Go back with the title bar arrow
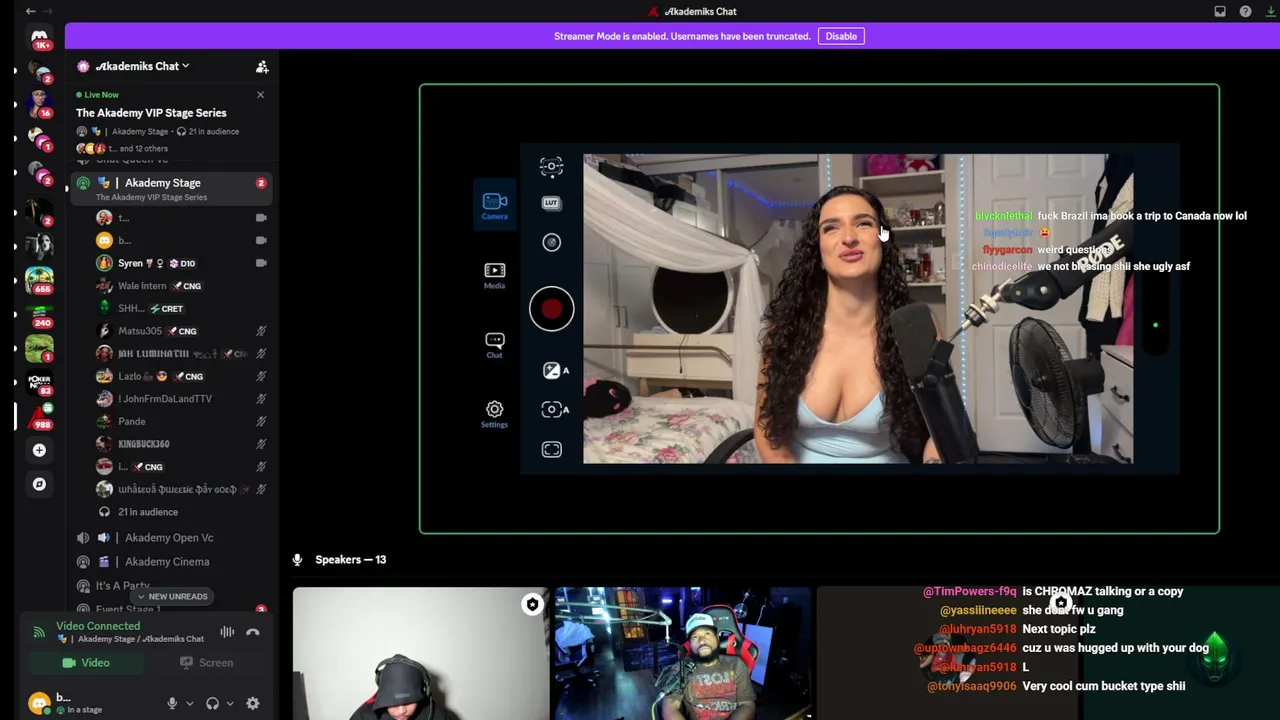Screen dimensions: 1280x720 pyautogui.click(x=31, y=11)
